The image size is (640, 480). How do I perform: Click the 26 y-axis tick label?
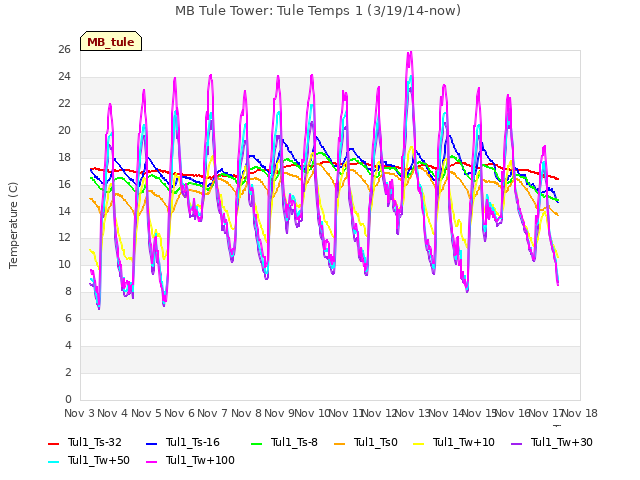(x=64, y=50)
